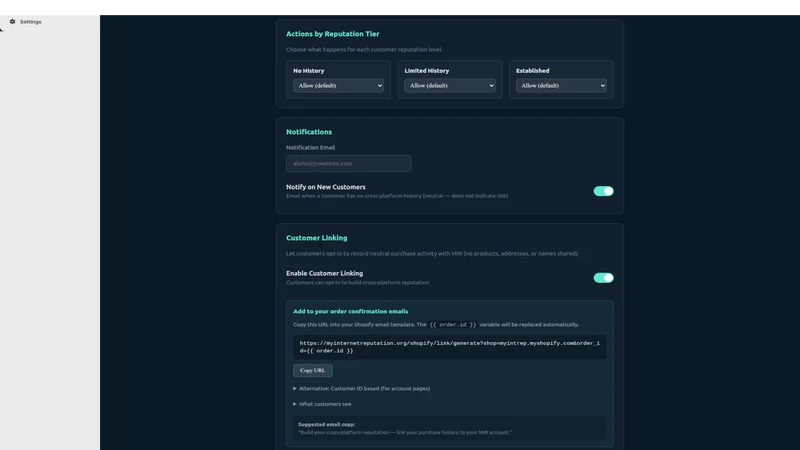Click the Notifications section heading
Viewport: 800px width, 450px height.
click(309, 132)
